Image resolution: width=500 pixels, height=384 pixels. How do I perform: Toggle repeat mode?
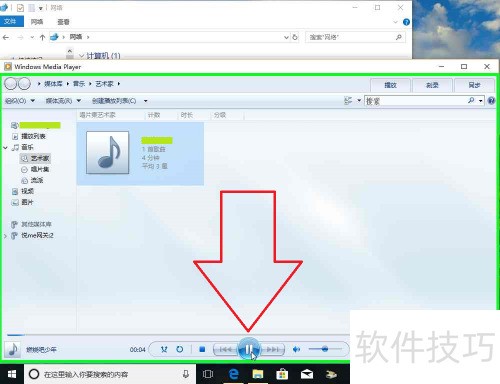[180, 349]
